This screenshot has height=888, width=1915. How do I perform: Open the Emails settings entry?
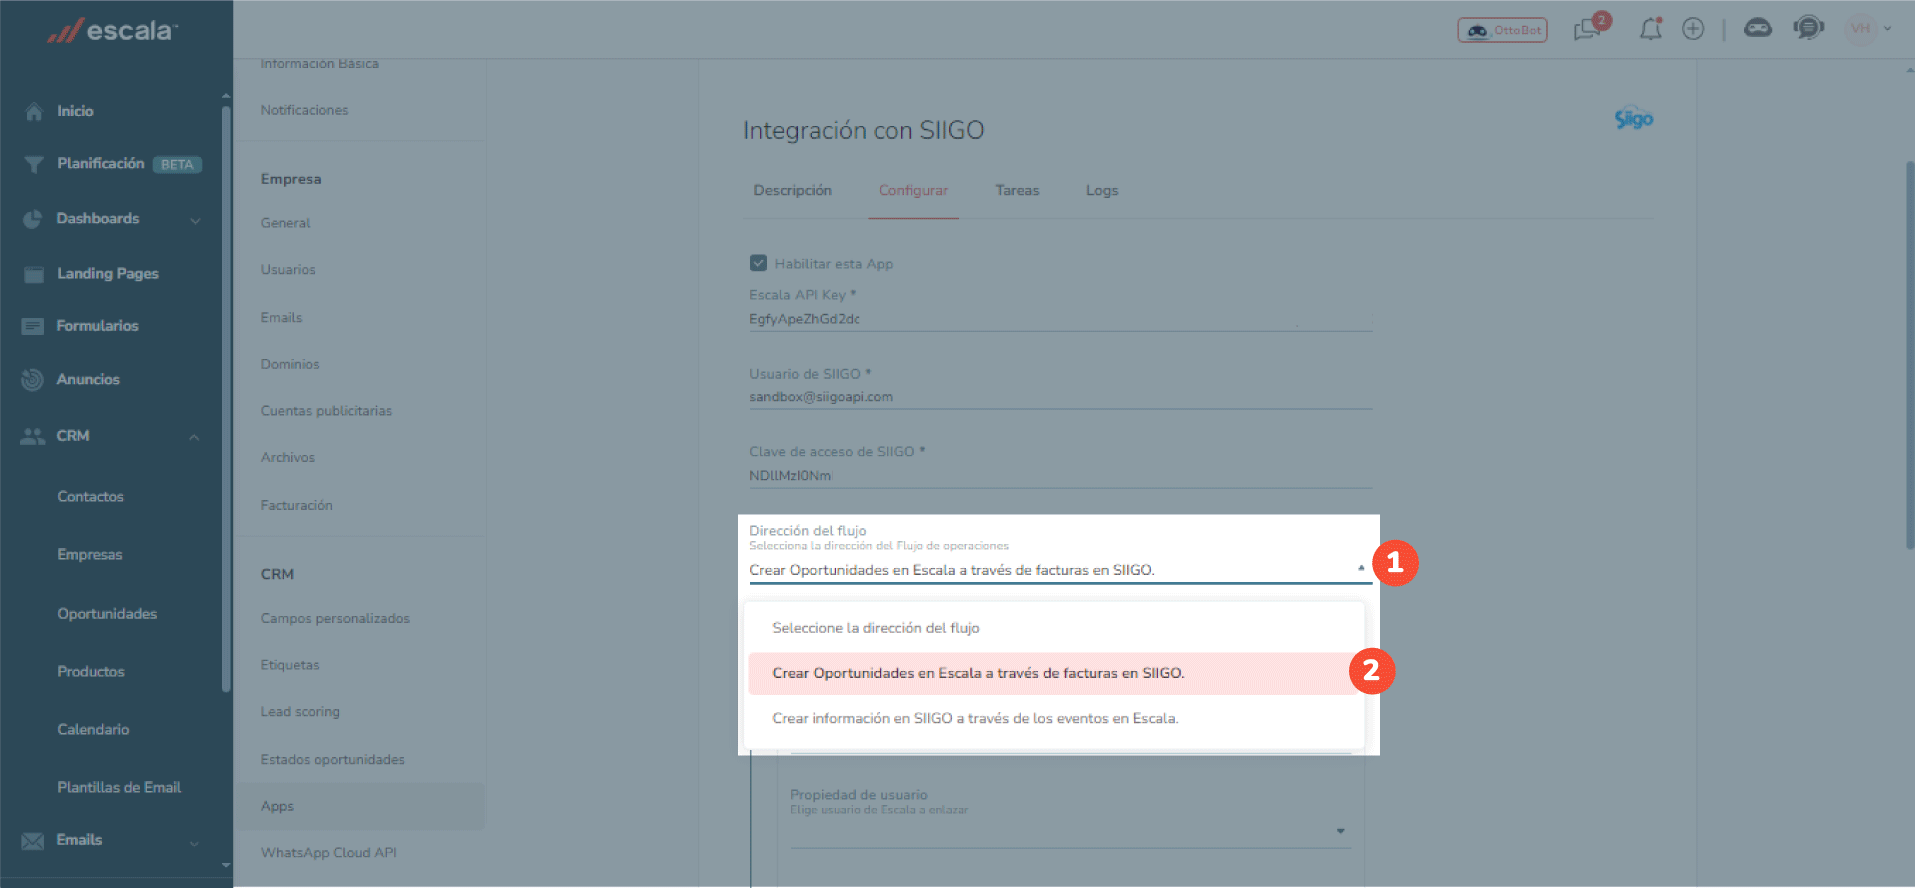point(281,317)
